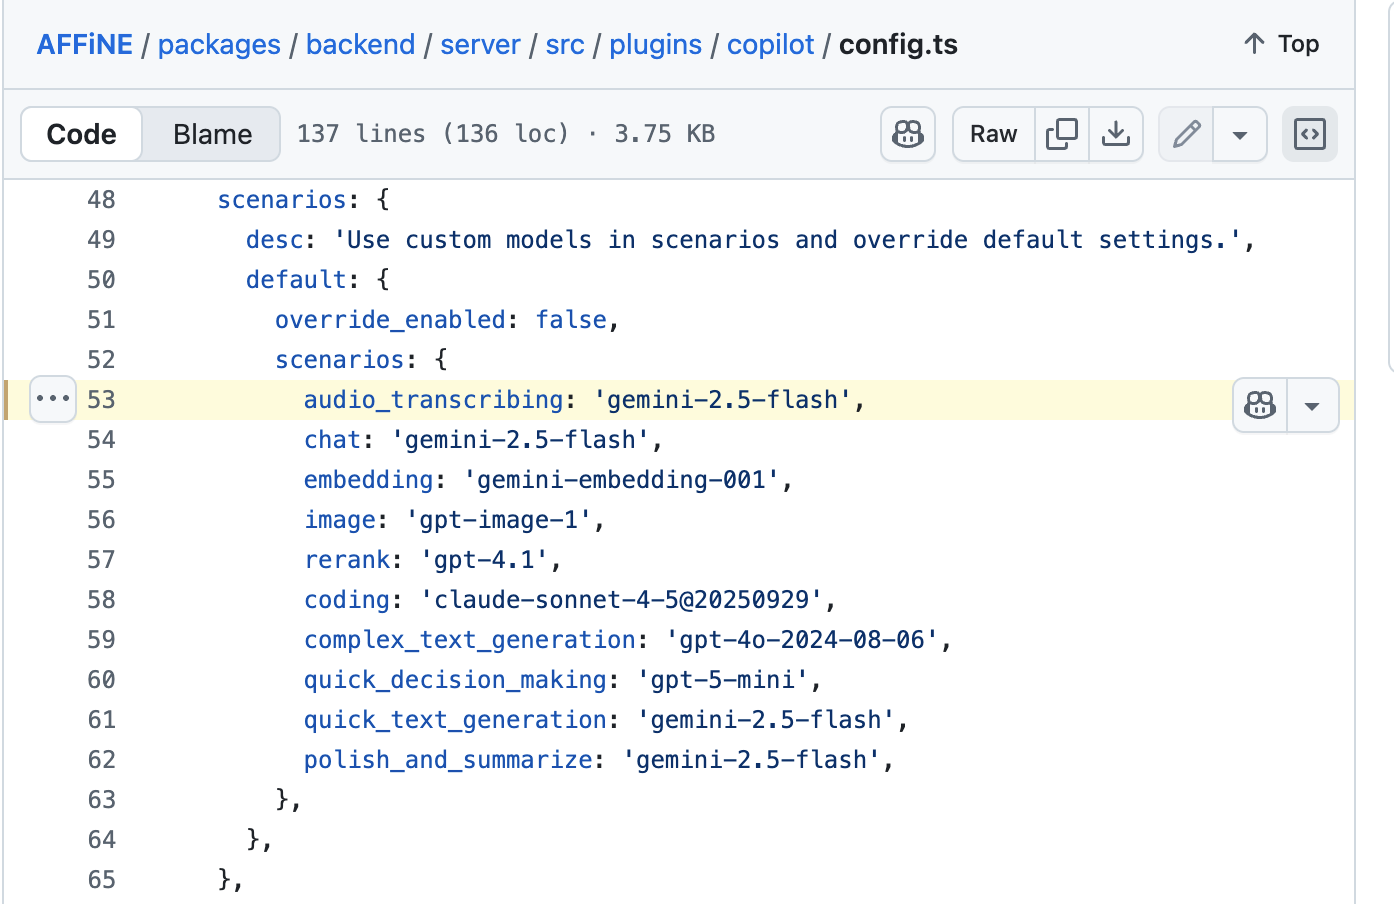The width and height of the screenshot is (1394, 904).
Task: Navigate to the packages folder link
Action: [219, 44]
